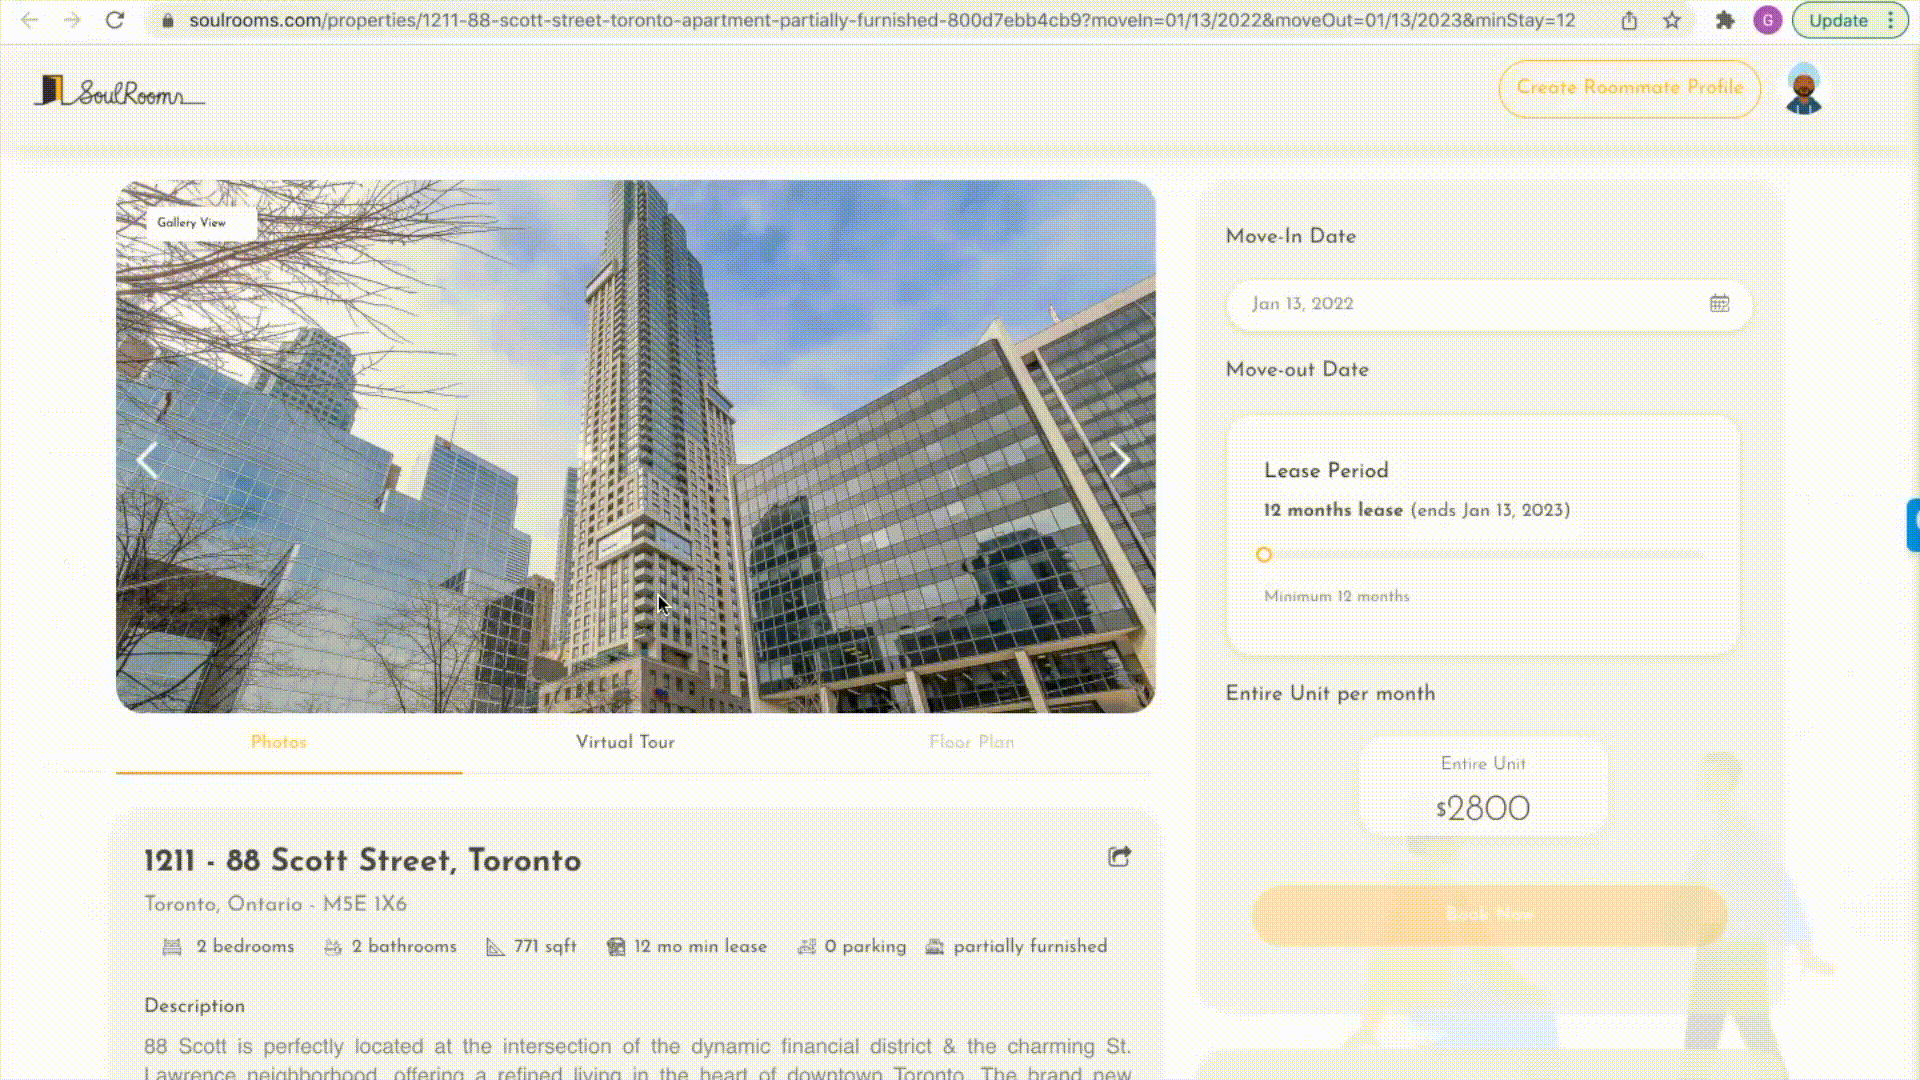
Task: Click the main building photo
Action: [x=636, y=446]
